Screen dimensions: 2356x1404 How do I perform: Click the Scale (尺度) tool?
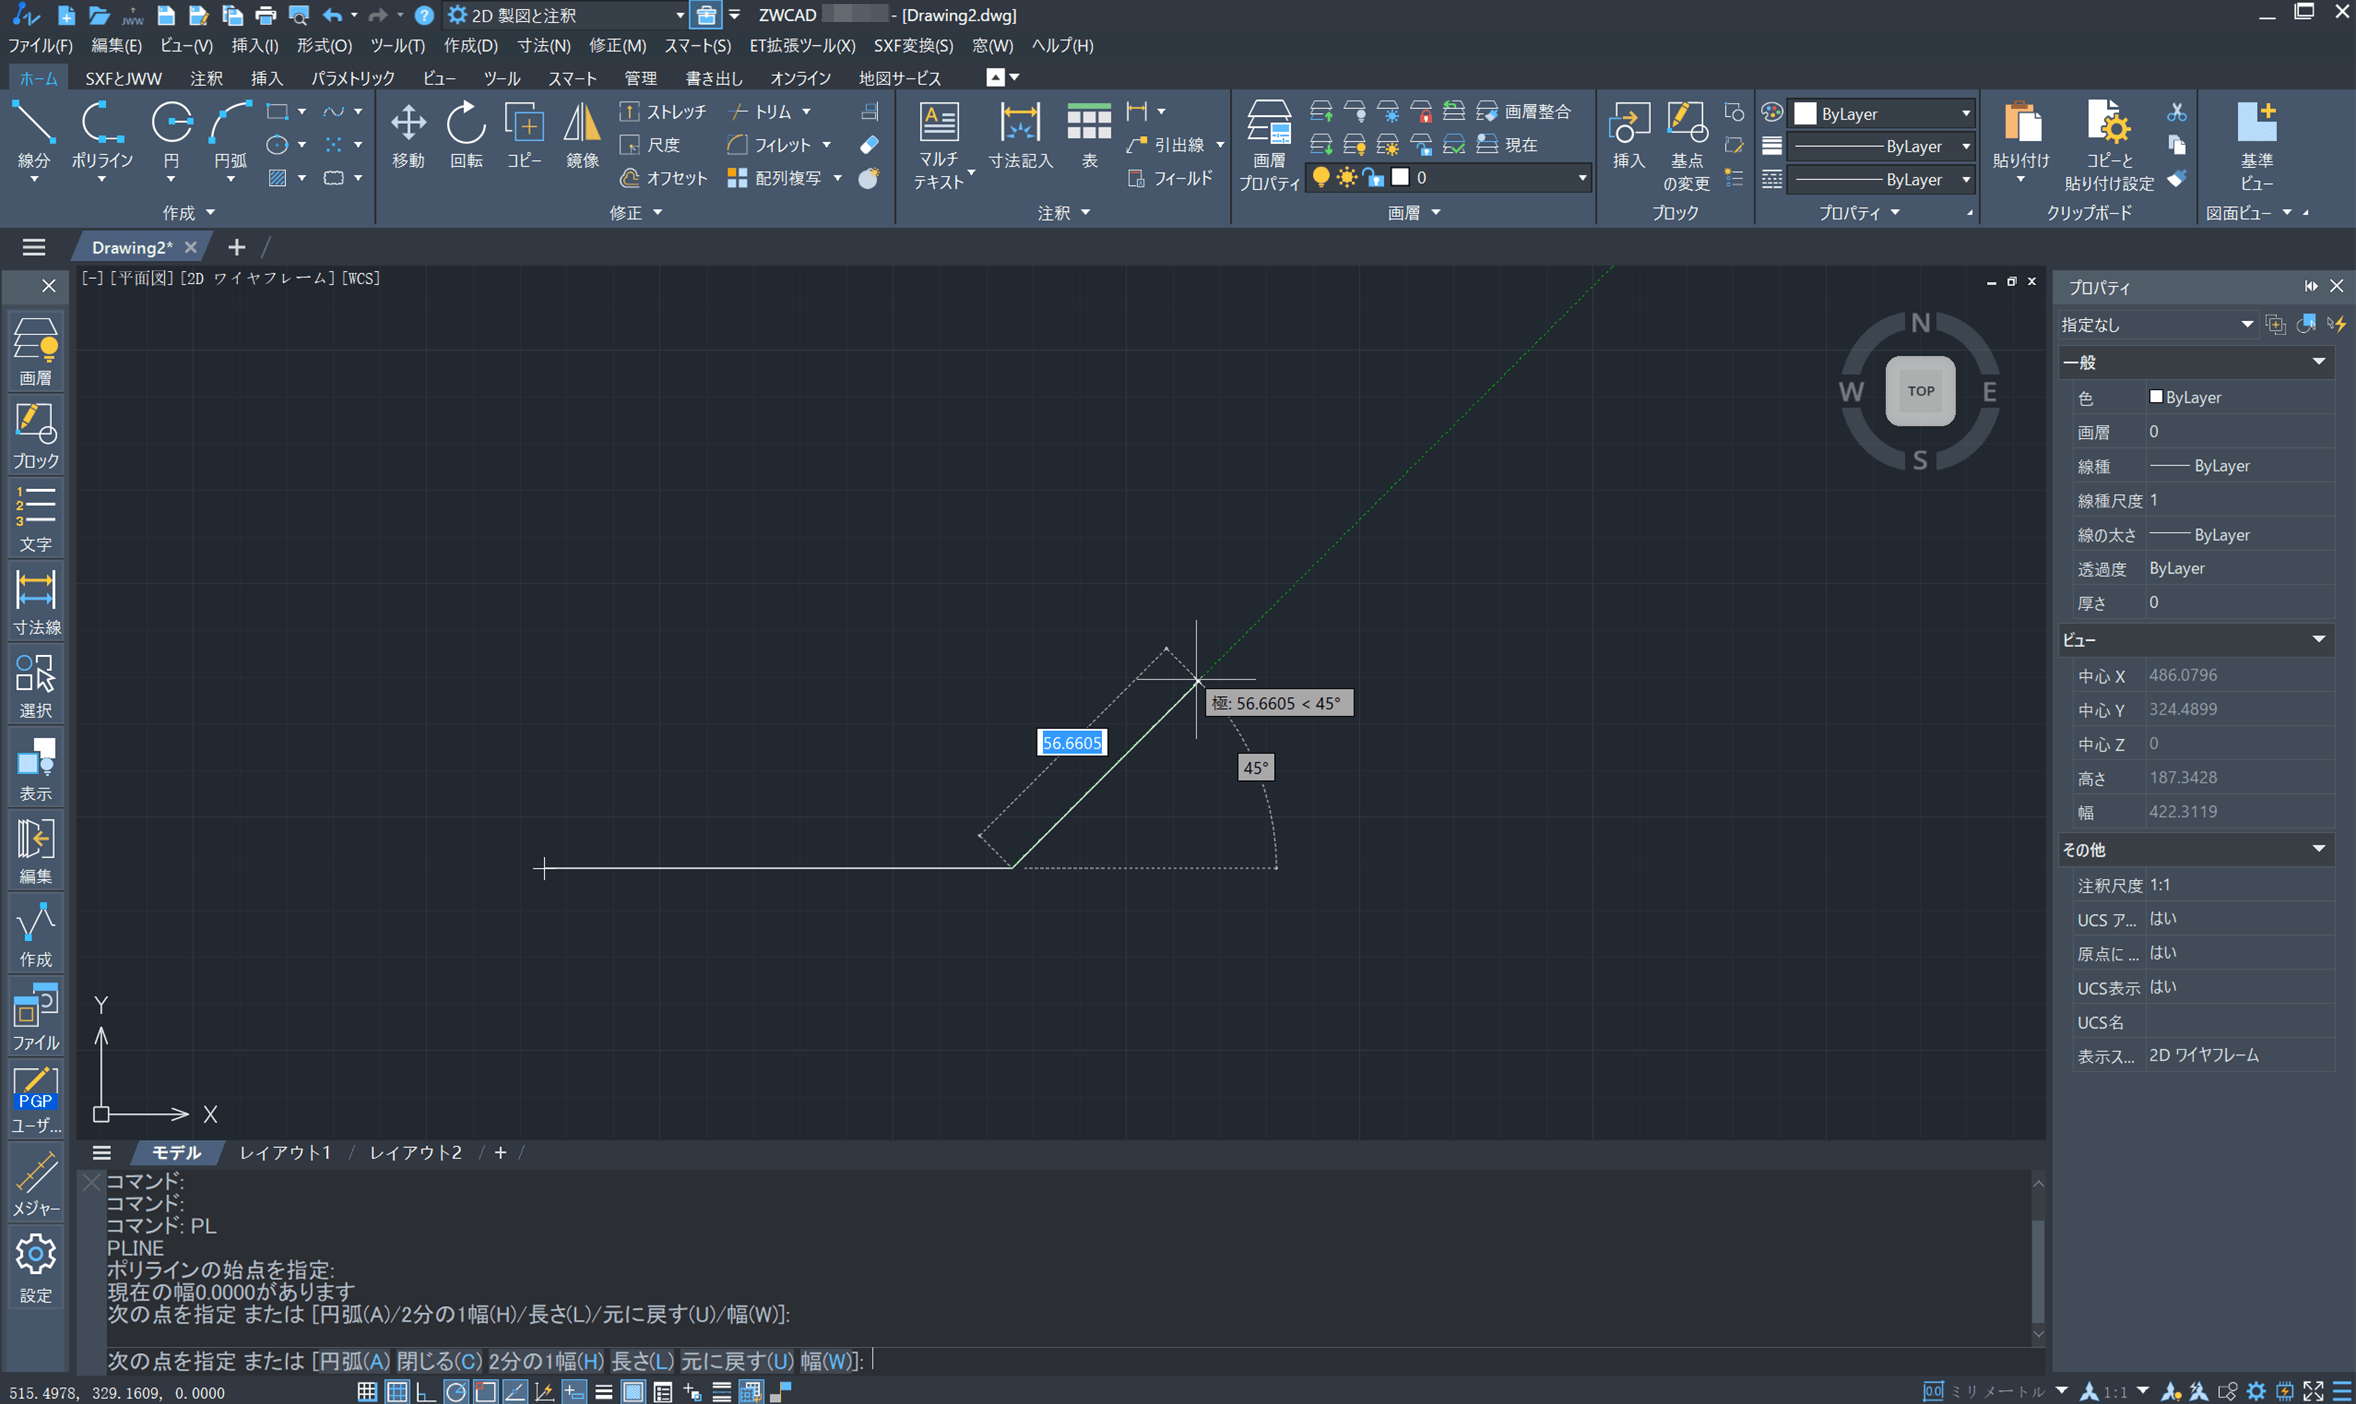click(650, 145)
